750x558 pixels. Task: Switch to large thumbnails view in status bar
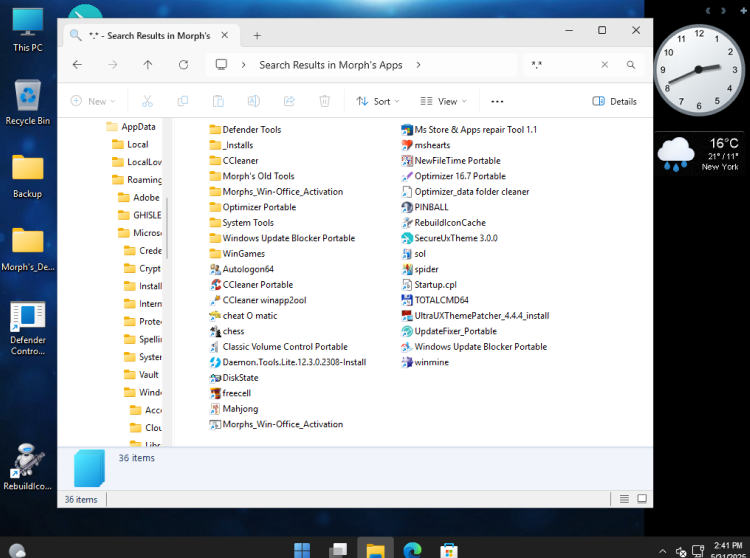pos(642,499)
